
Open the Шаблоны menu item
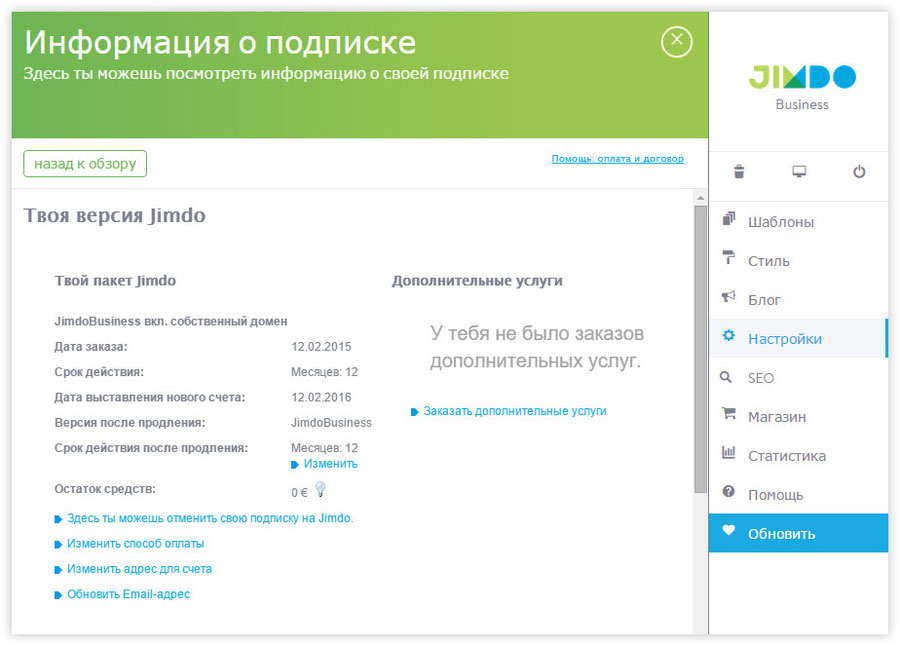tap(798, 222)
